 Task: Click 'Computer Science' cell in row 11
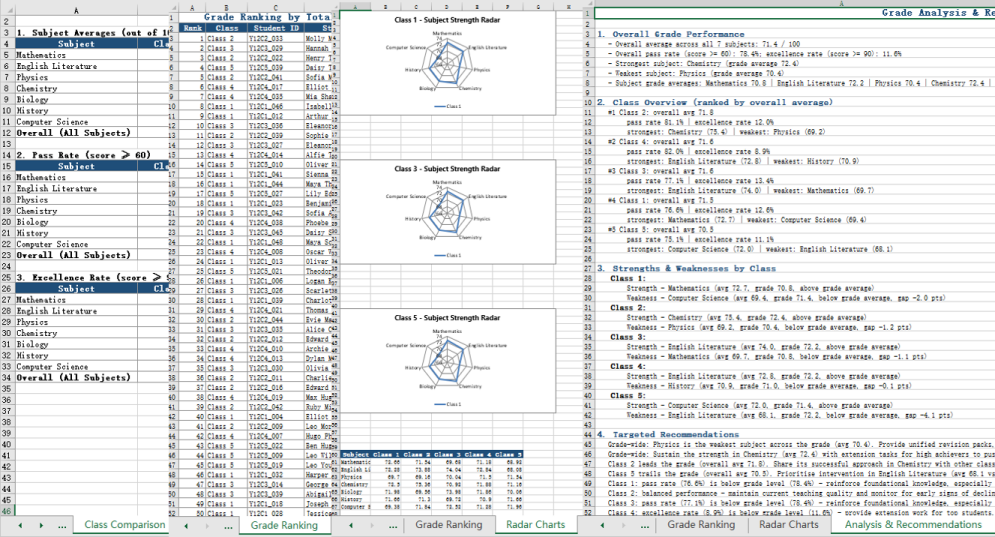76,122
